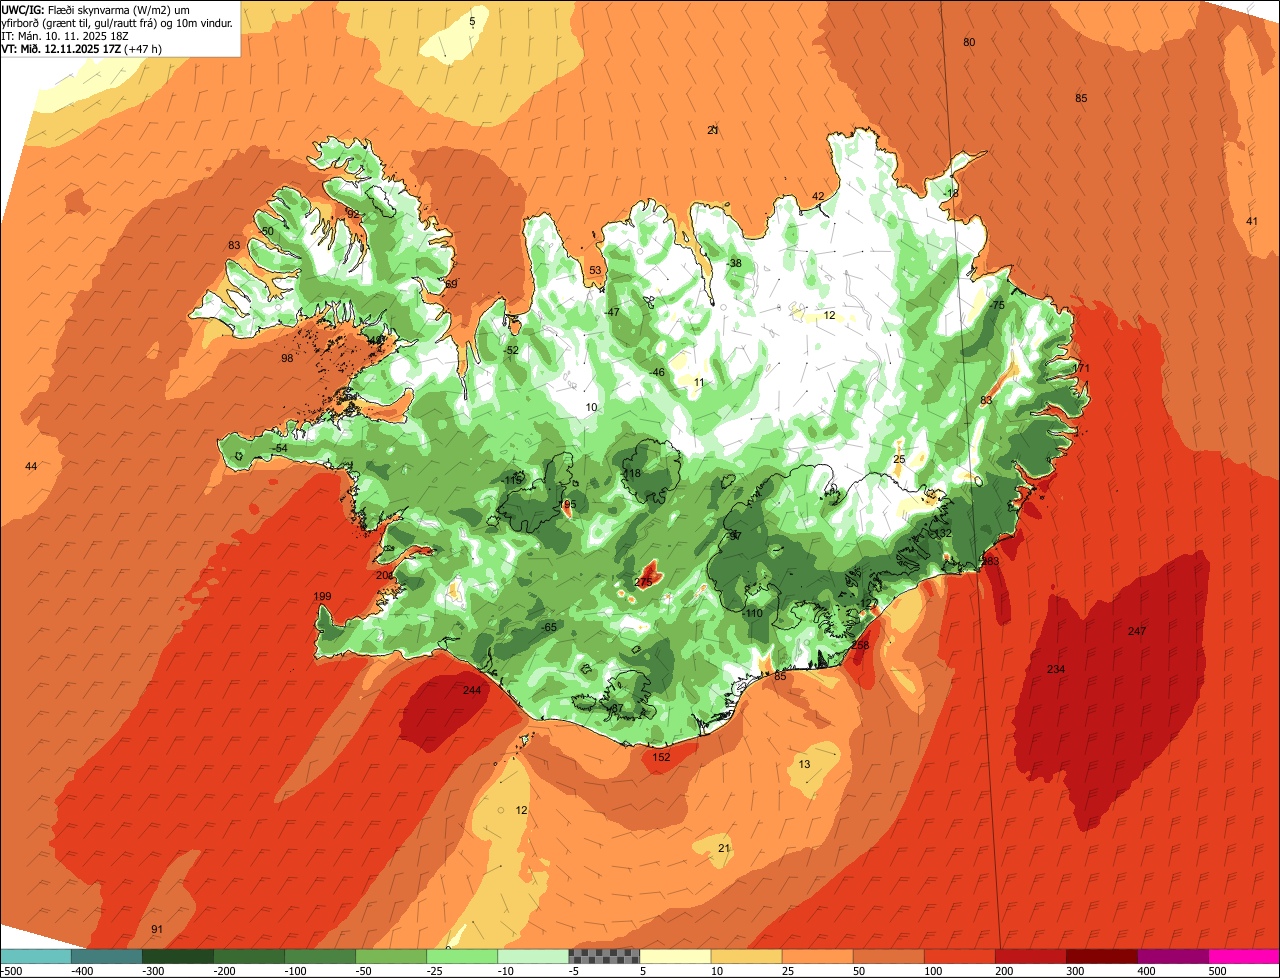Image resolution: width=1280 pixels, height=978 pixels.
Task: Click the map value 247
Action: [1137, 631]
